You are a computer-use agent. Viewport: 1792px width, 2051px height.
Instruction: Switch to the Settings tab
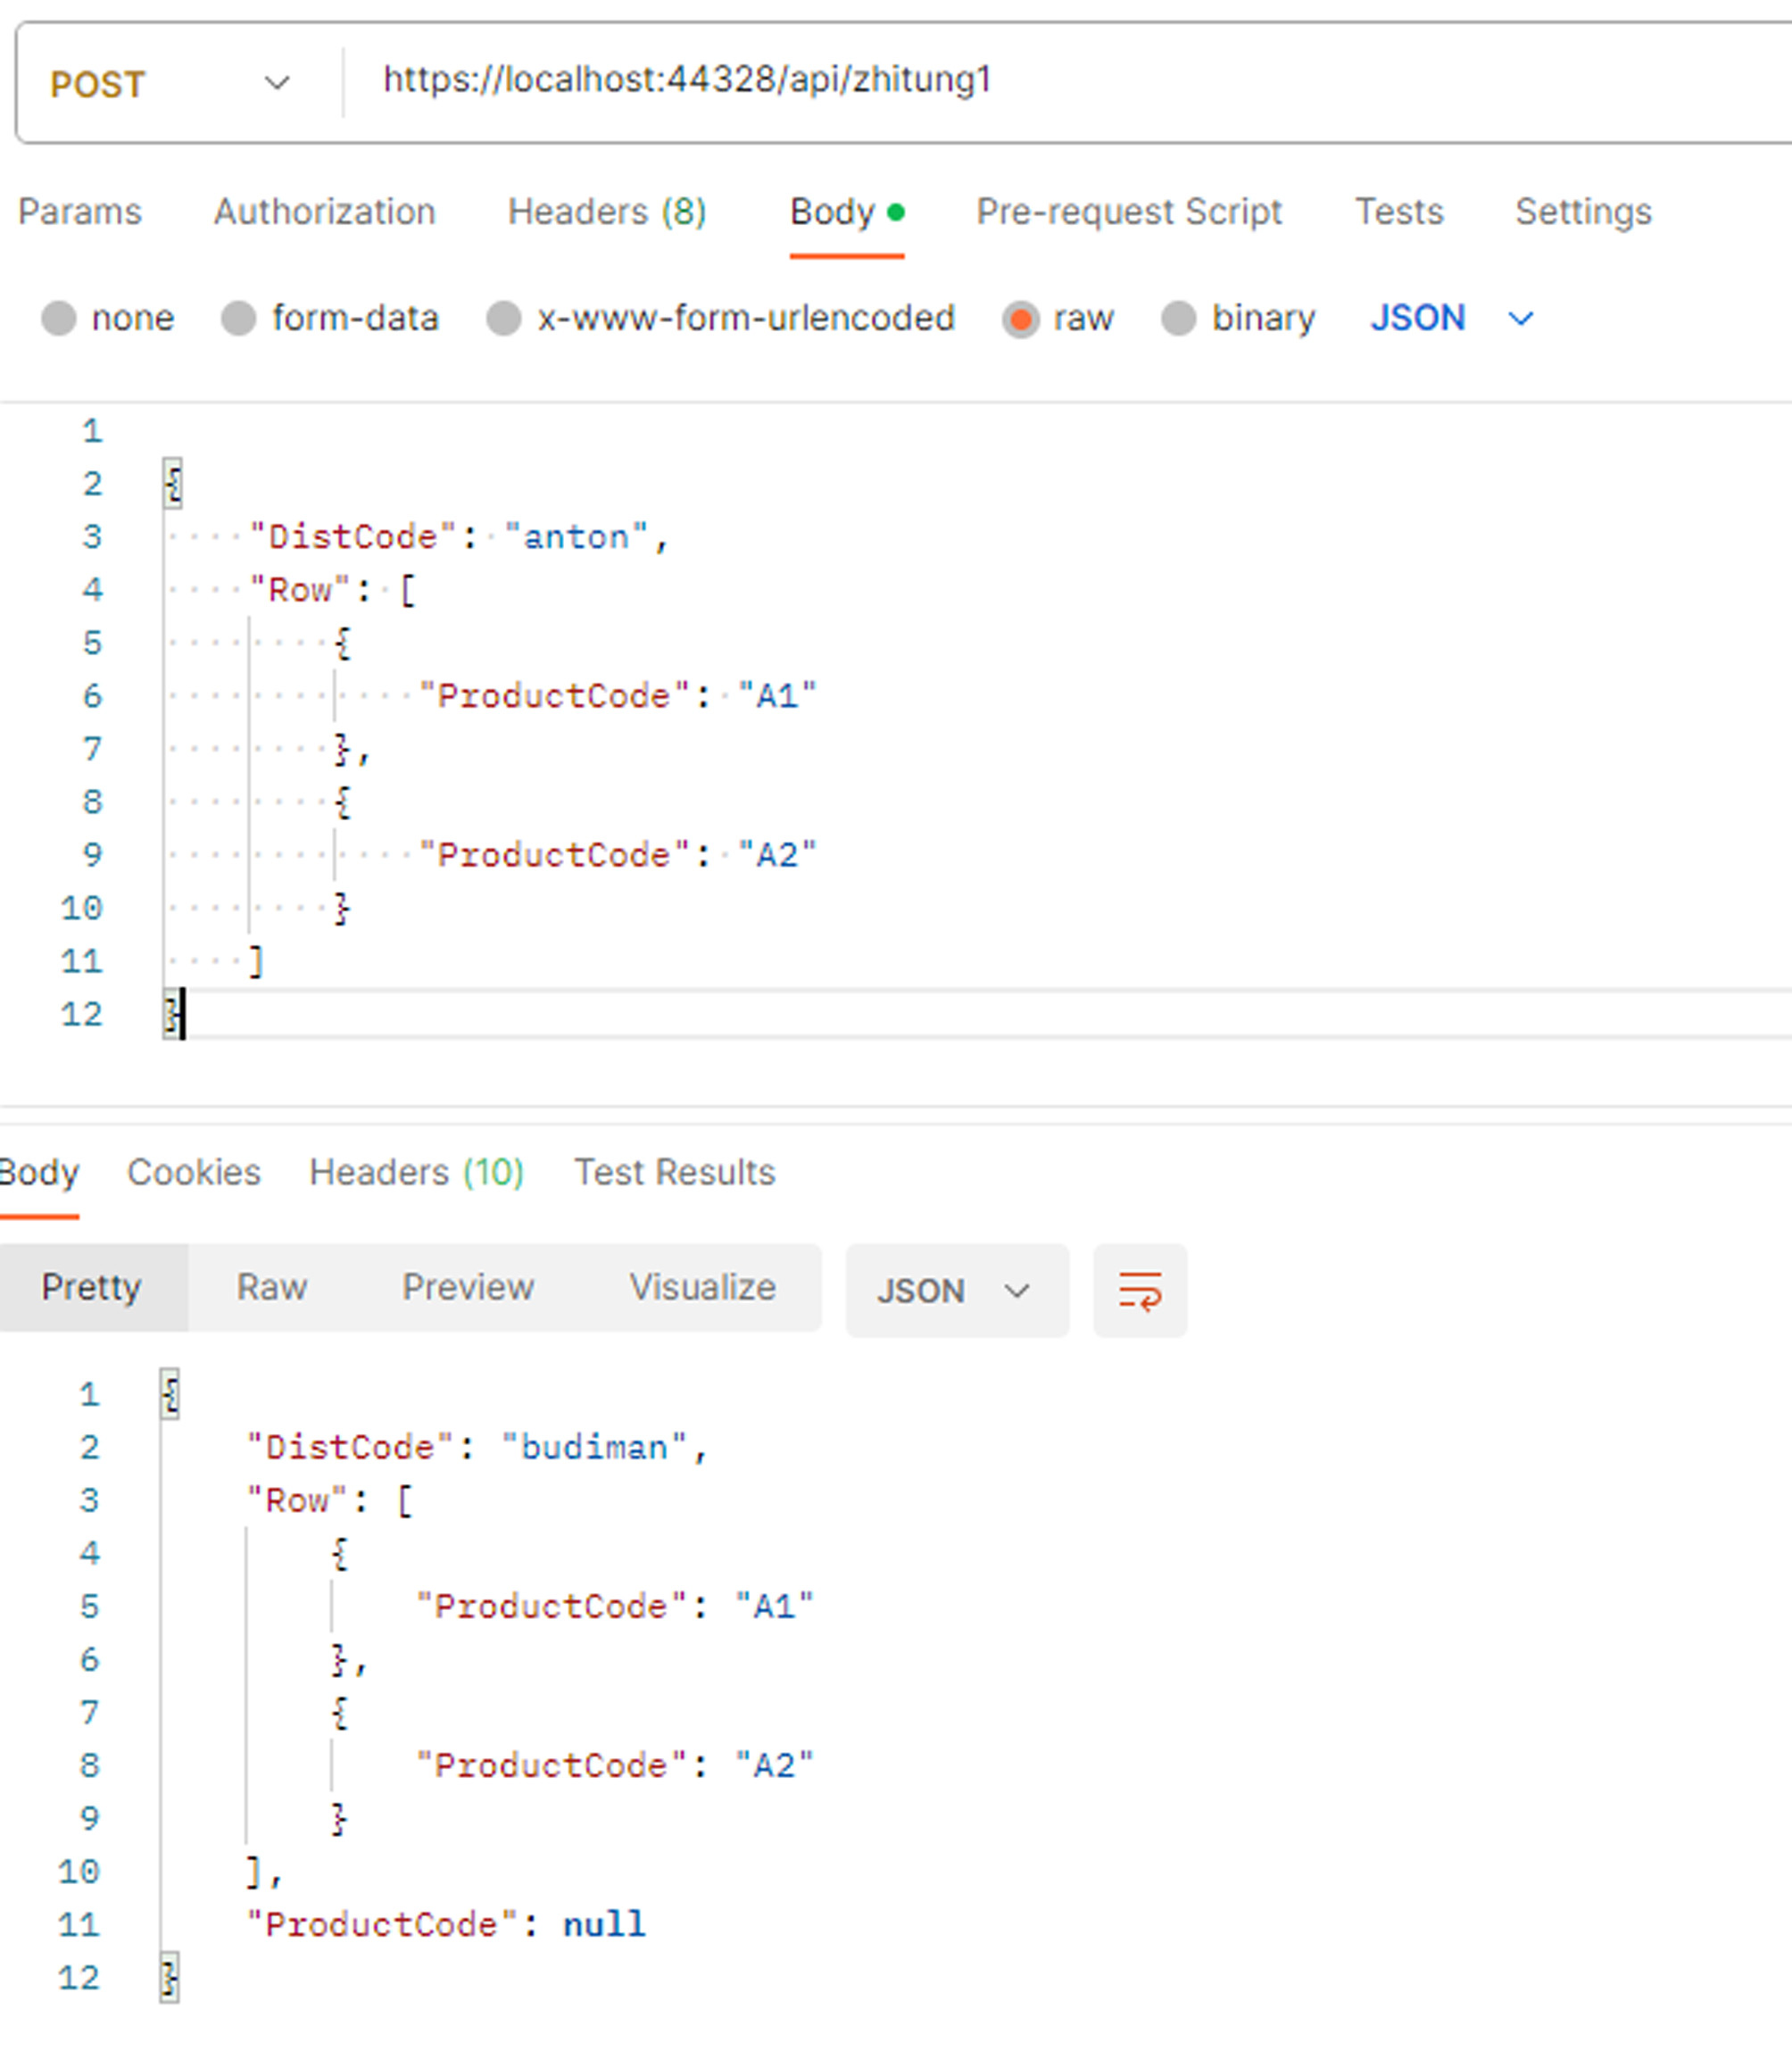[x=1583, y=212]
